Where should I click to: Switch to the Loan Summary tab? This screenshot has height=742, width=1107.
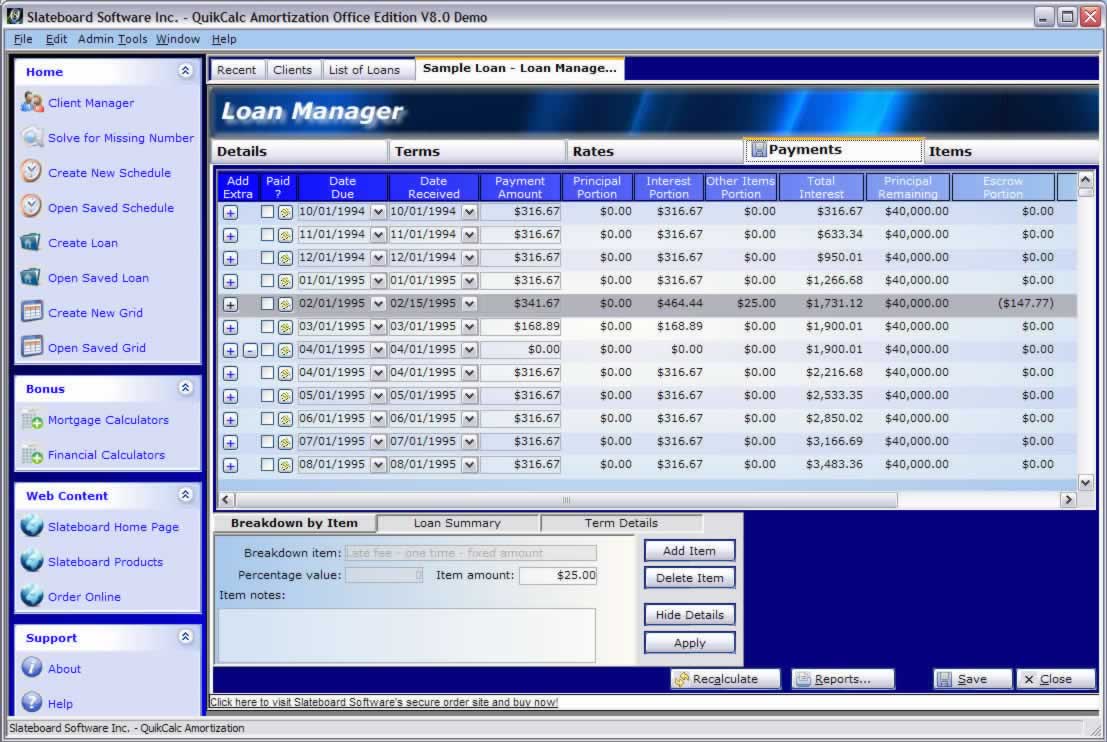click(457, 523)
